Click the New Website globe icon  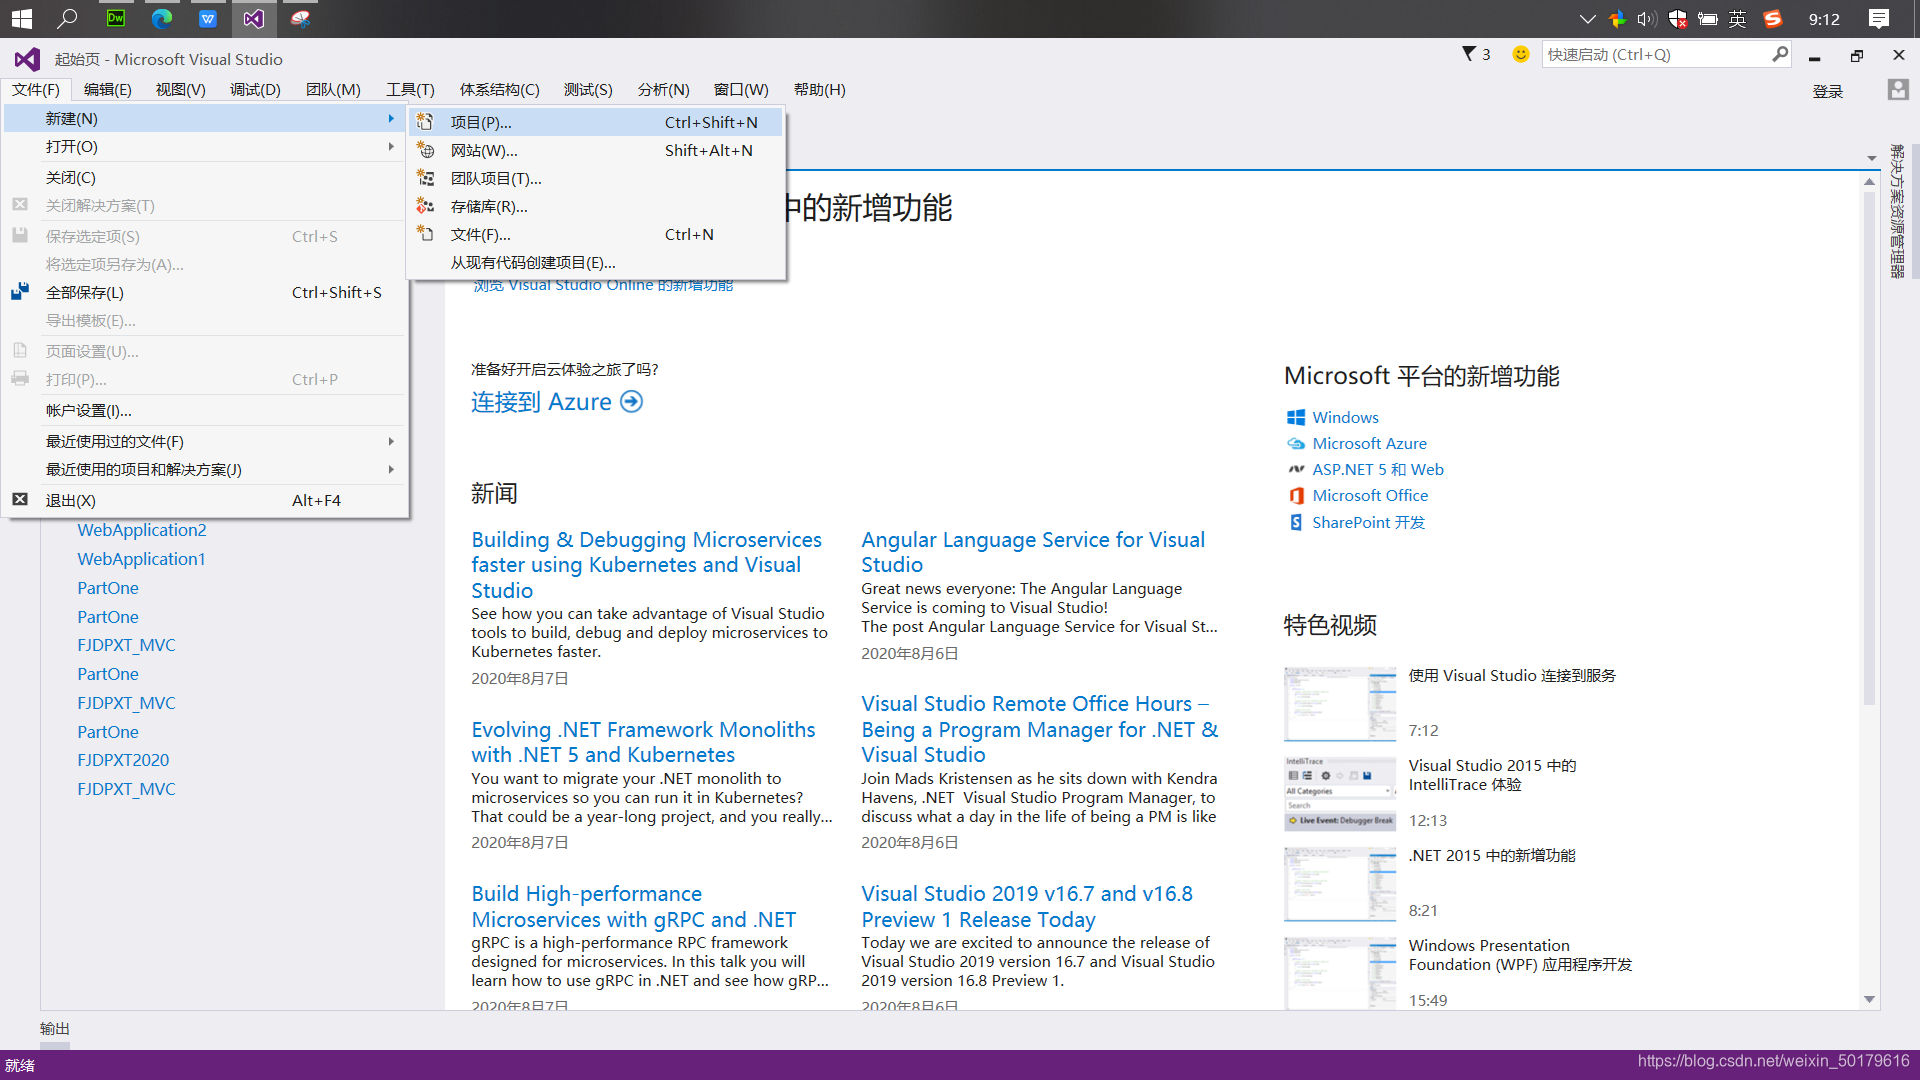pos(425,150)
